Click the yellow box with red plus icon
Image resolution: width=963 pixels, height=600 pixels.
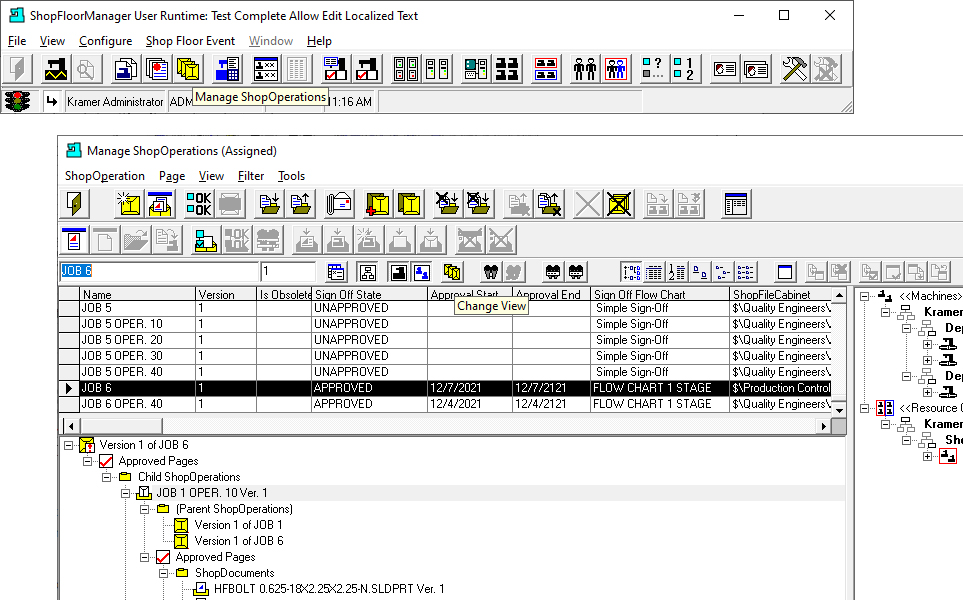click(378, 204)
